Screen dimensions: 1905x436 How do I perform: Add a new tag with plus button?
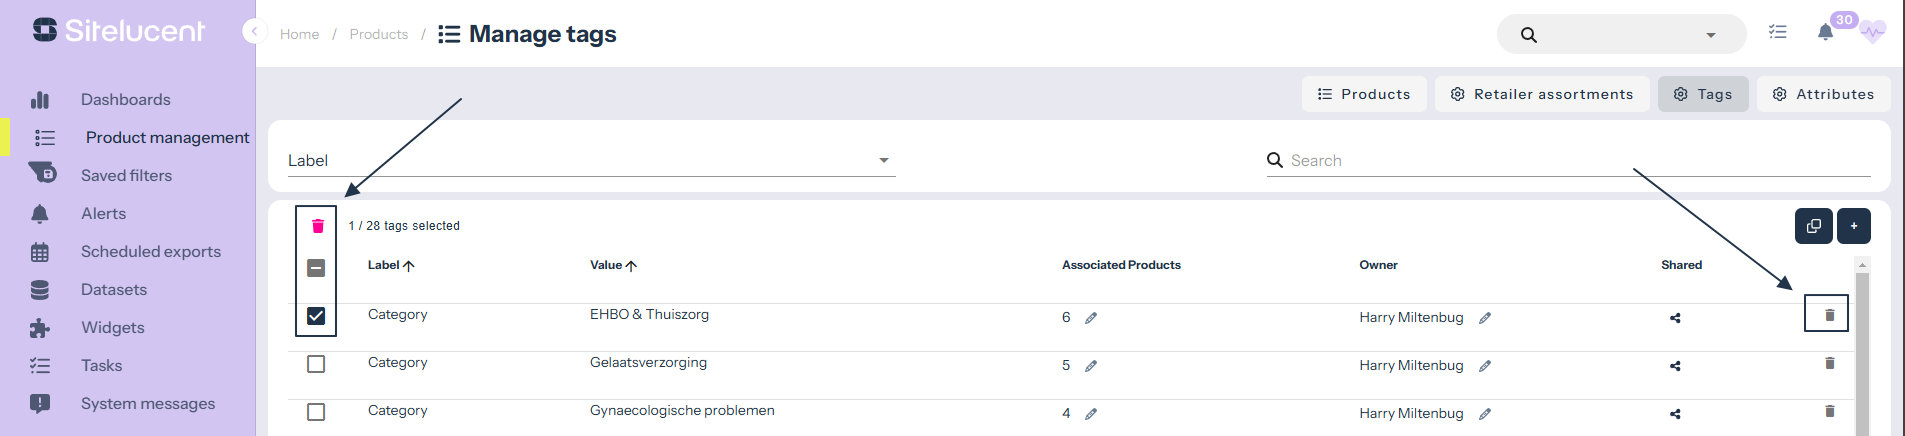click(1853, 226)
